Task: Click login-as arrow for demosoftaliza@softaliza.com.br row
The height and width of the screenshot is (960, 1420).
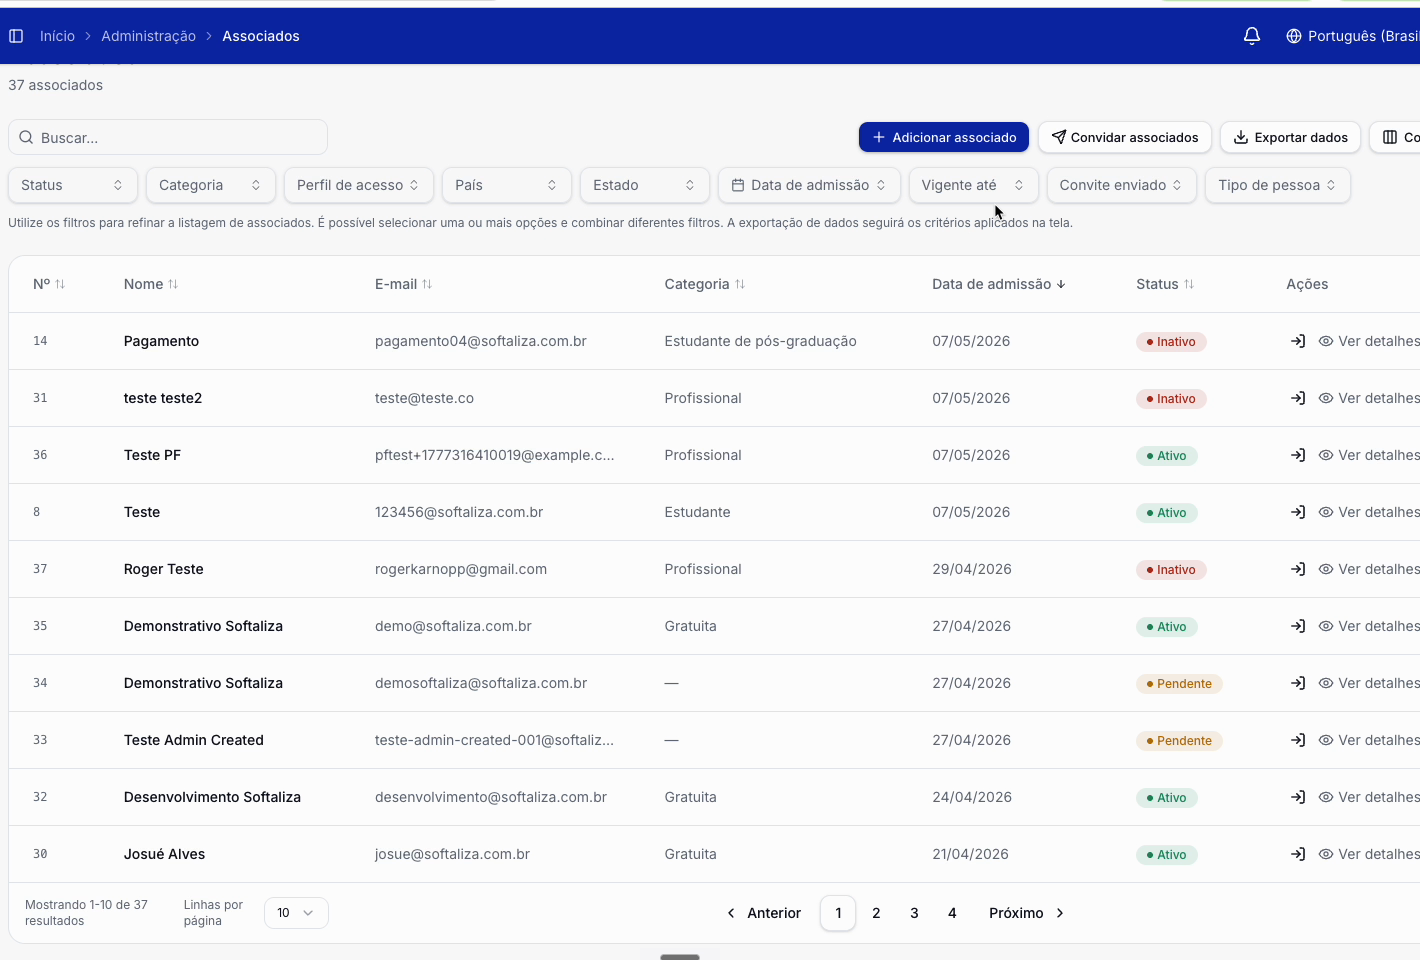Action: (x=1298, y=683)
